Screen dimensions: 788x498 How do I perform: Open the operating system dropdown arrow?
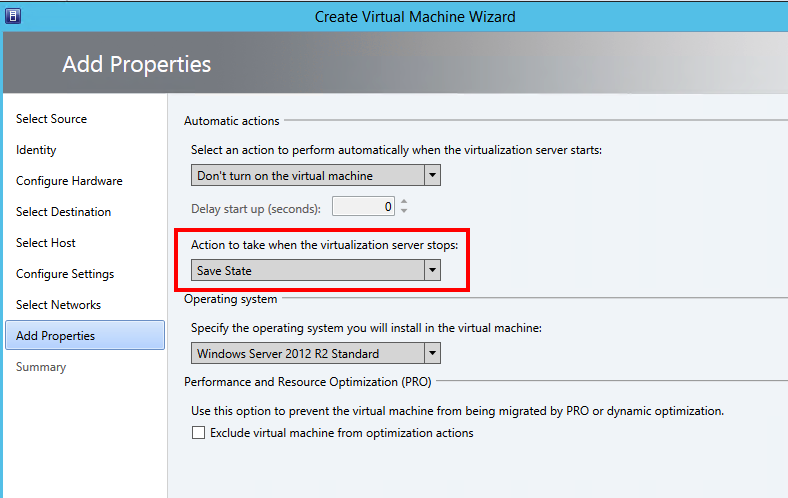(x=432, y=353)
